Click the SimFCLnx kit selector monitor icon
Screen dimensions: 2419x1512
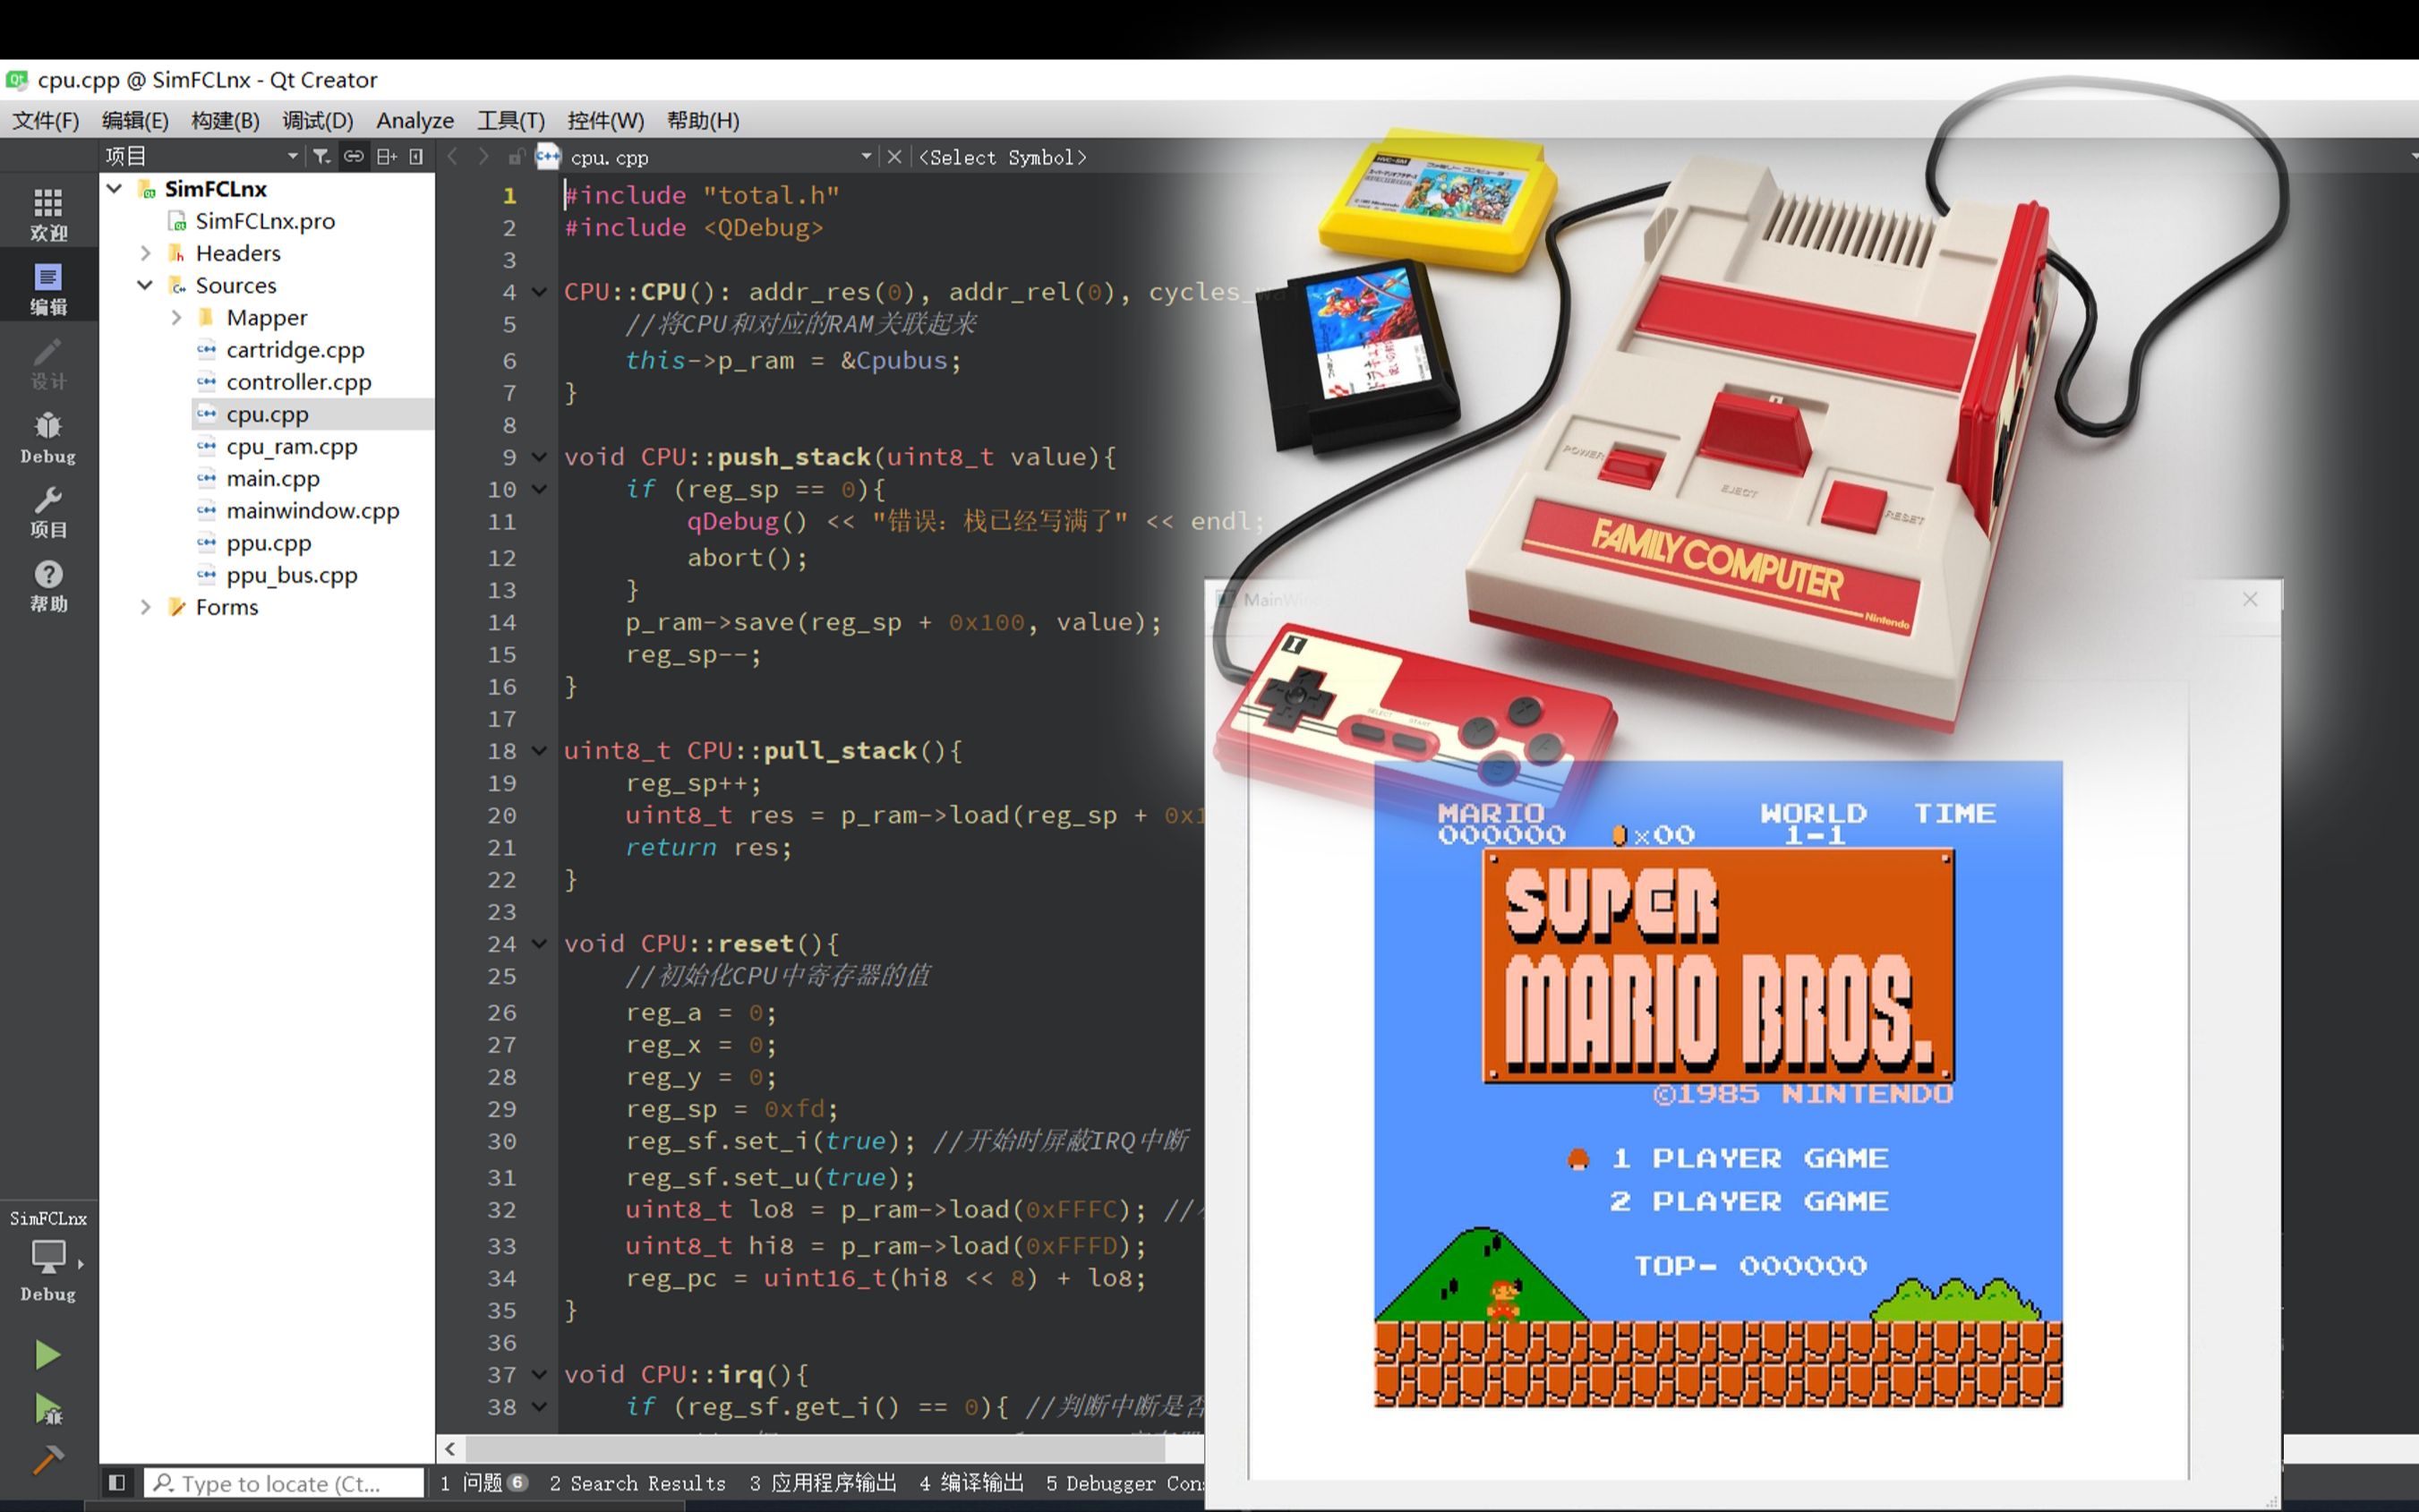(48, 1256)
